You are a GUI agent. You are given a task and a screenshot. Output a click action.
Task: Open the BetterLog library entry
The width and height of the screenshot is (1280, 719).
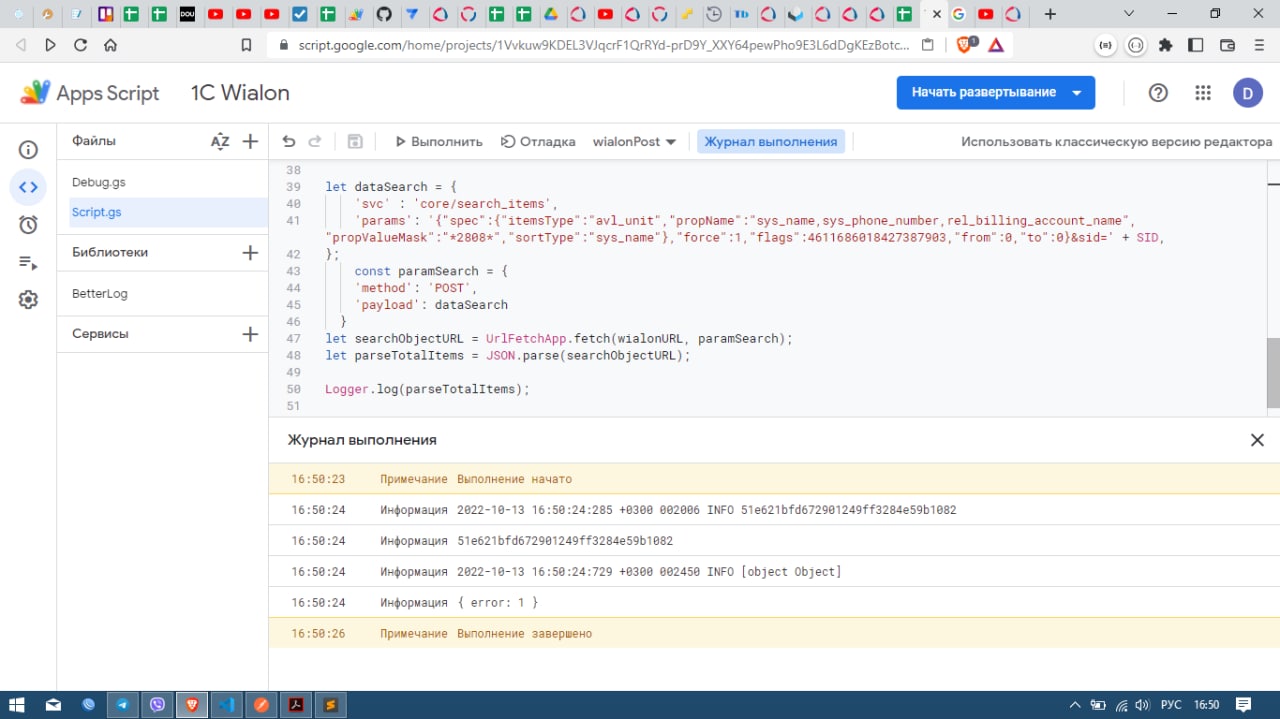coord(100,294)
